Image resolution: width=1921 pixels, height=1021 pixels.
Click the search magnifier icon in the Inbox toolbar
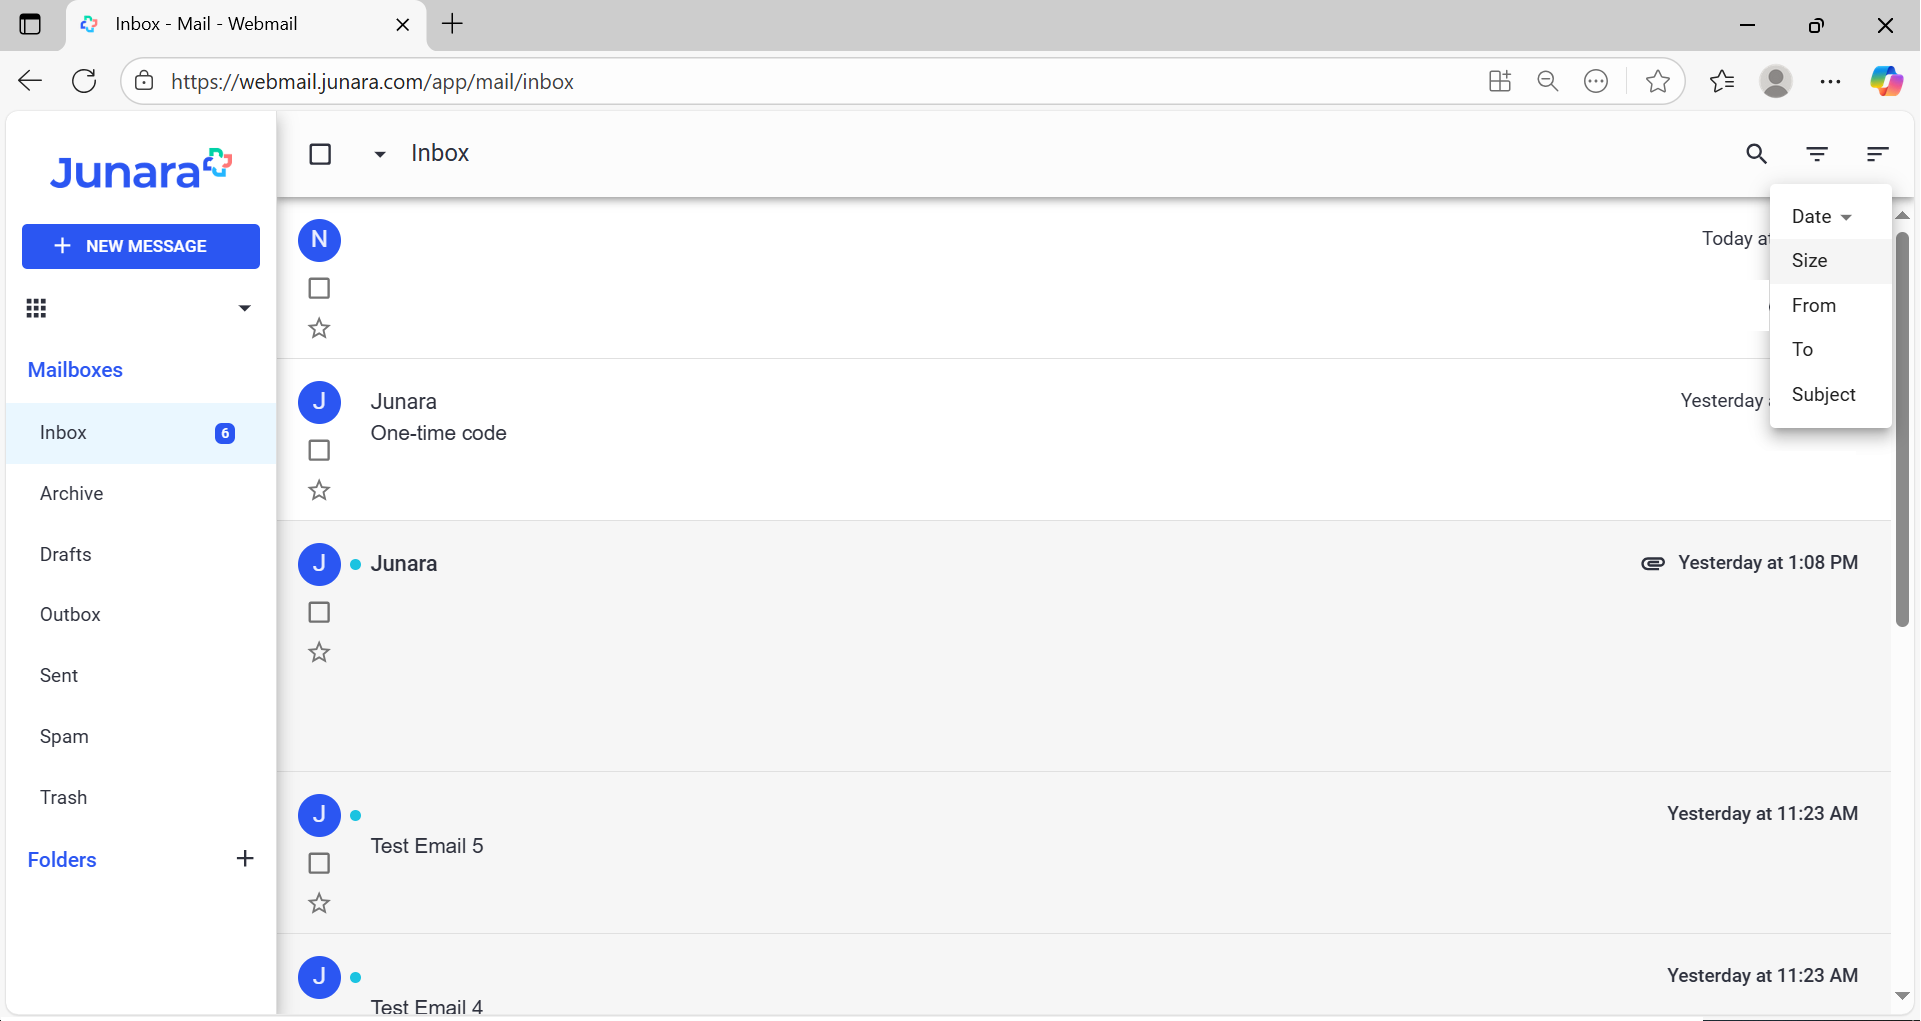tap(1756, 154)
